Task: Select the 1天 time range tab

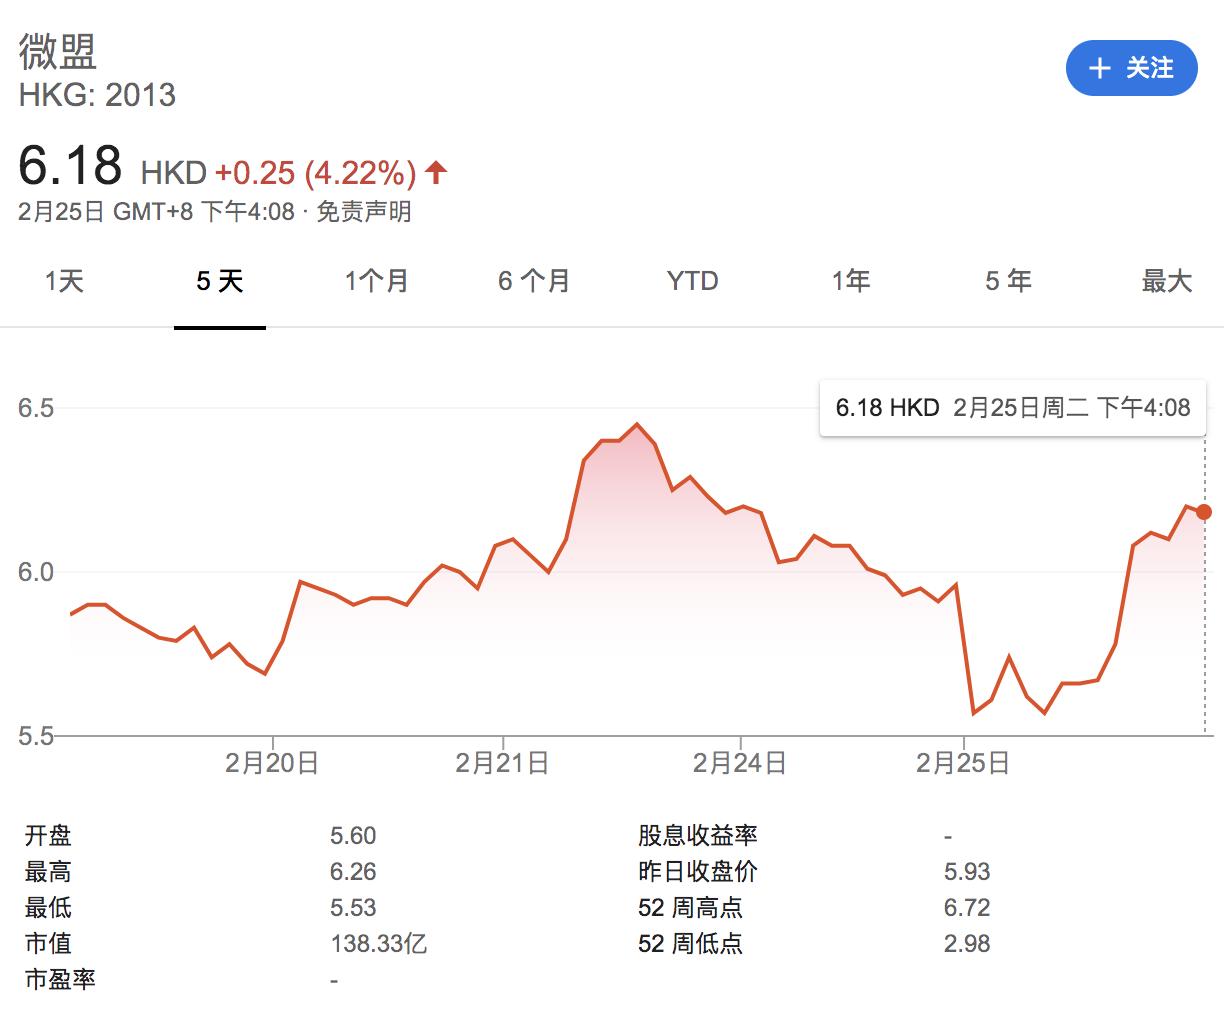Action: tap(63, 281)
